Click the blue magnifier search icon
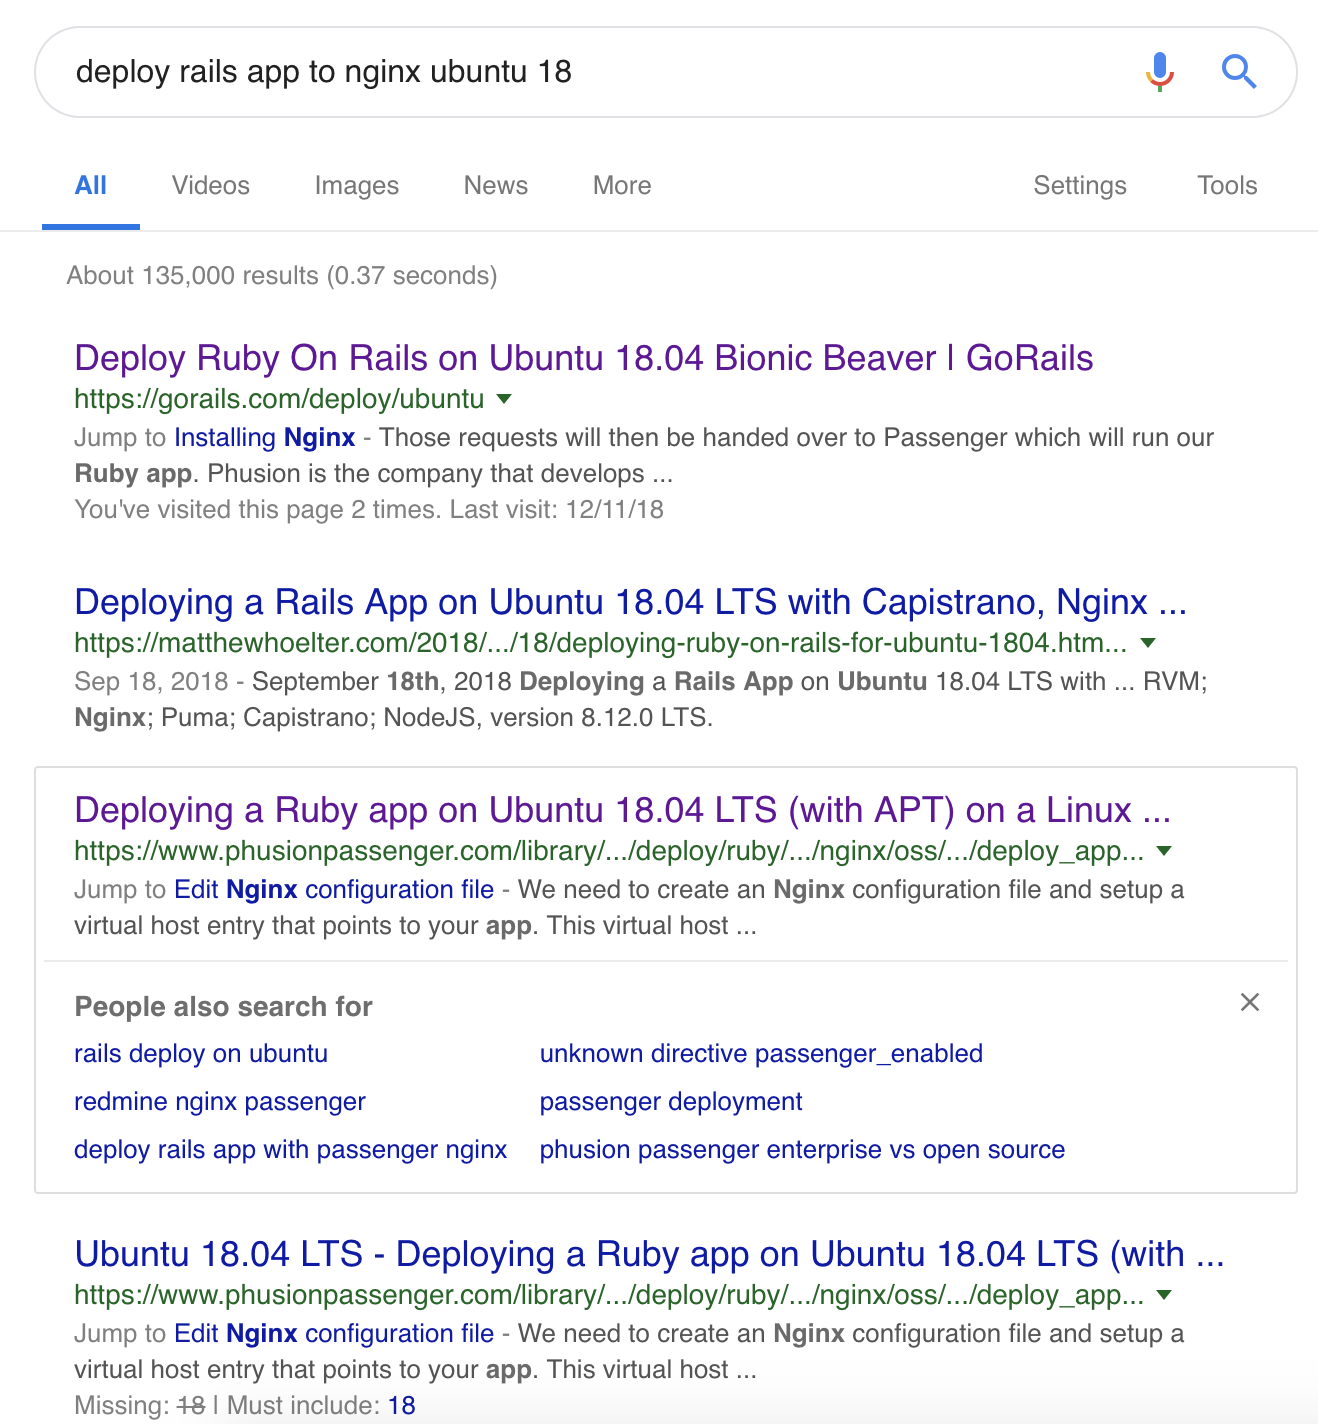This screenshot has height=1424, width=1318. click(1239, 72)
